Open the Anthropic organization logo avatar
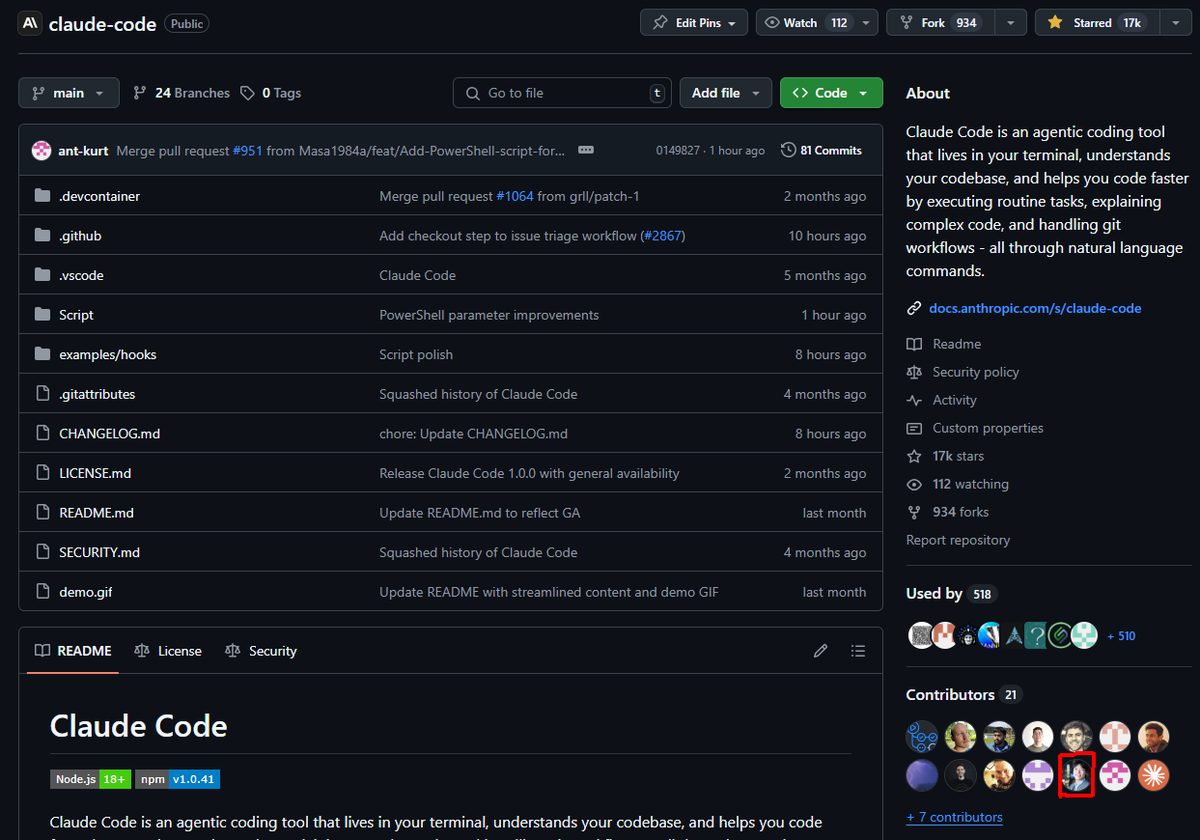1200x840 pixels. click(30, 24)
